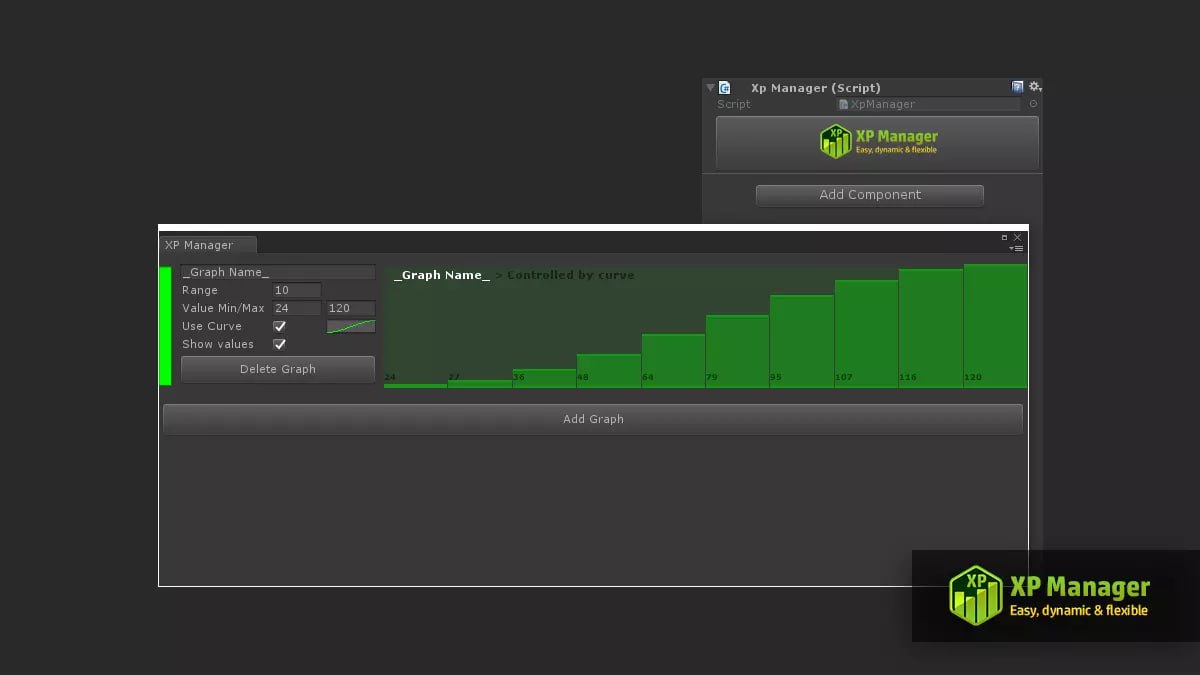The image size is (1200, 675).
Task: Collapse the Xp Manager (Script) component
Action: [x=710, y=88]
